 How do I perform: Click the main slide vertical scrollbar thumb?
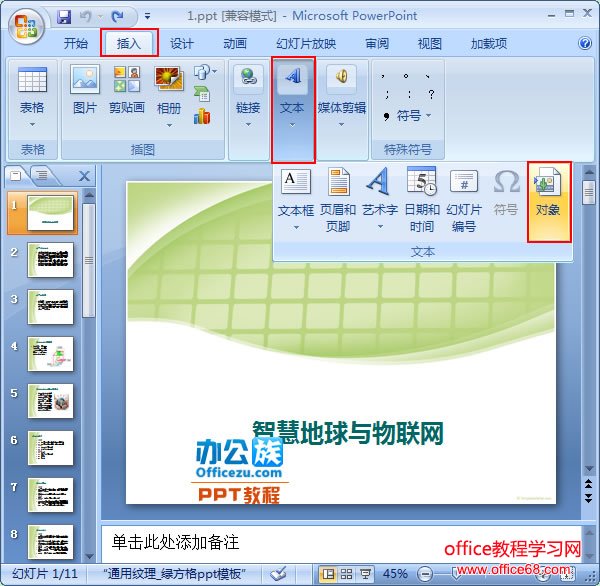coord(589,193)
